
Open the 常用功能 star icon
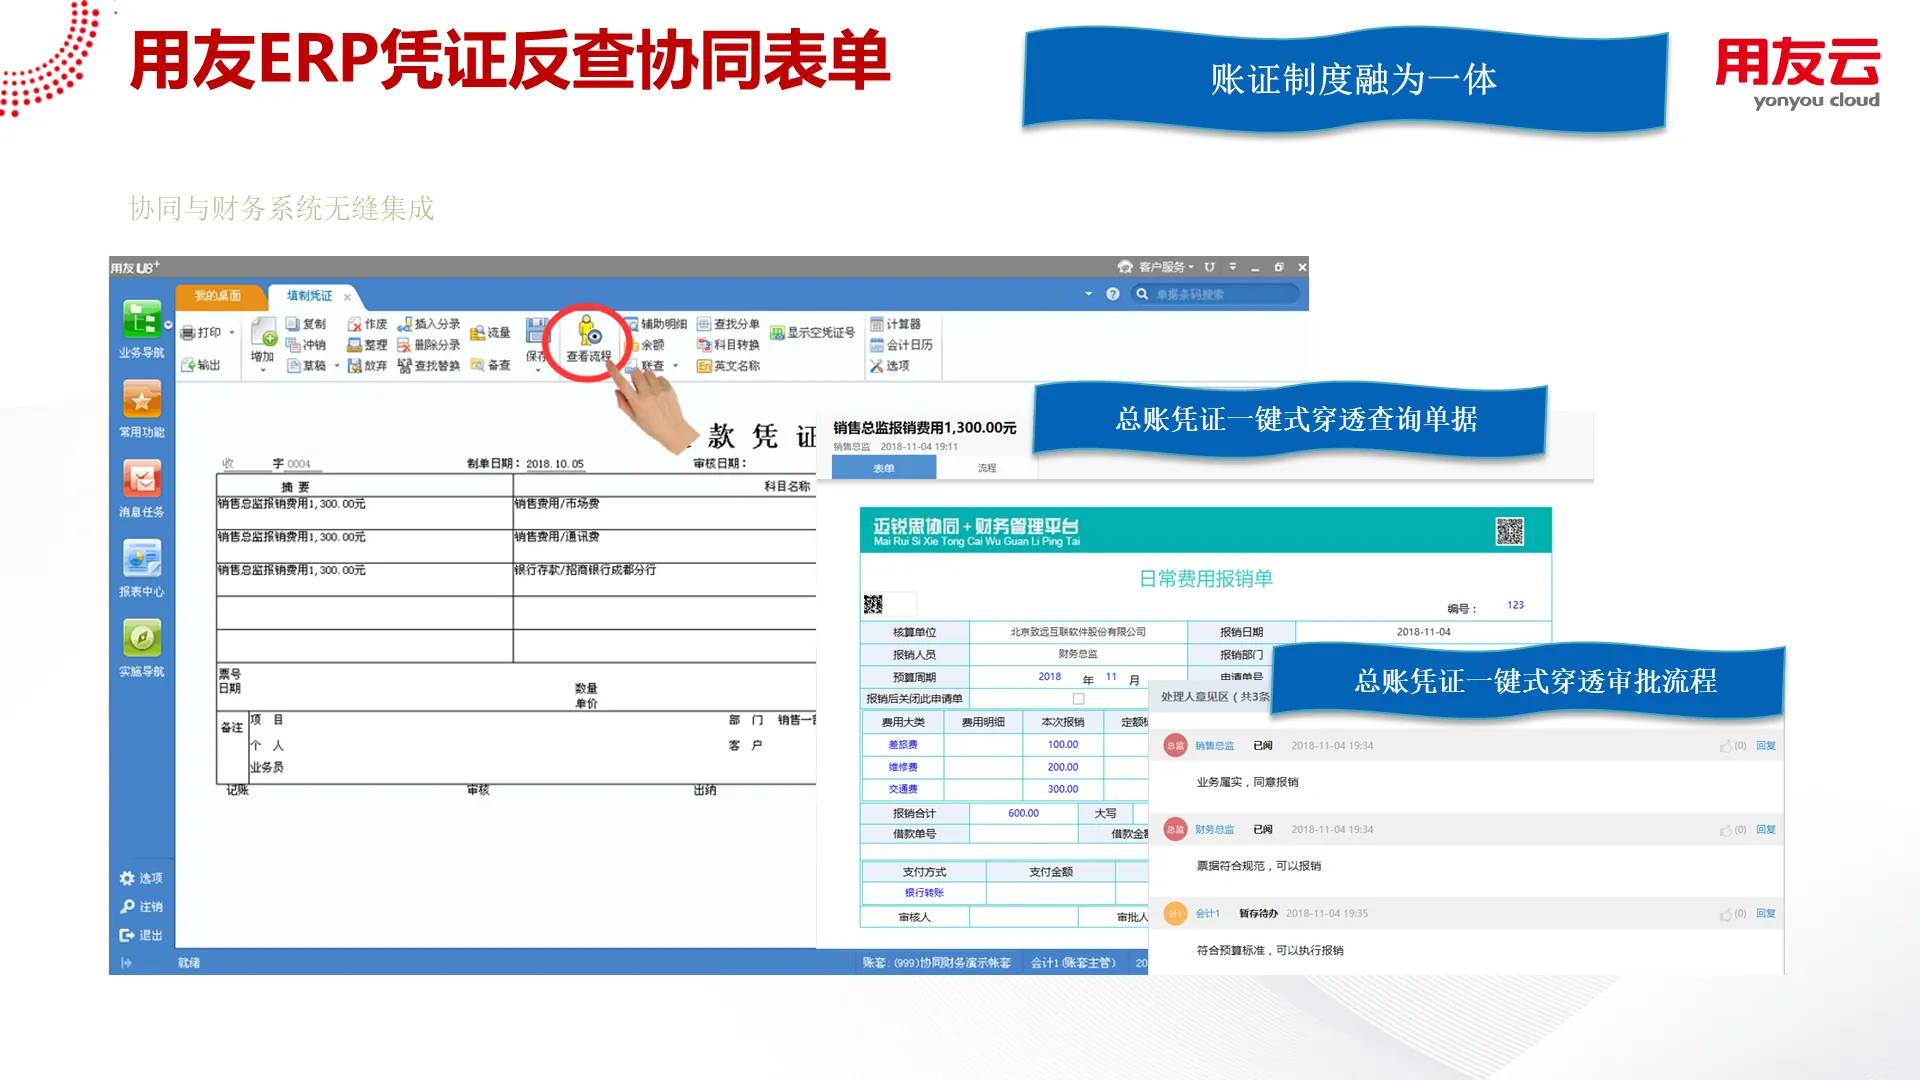pyautogui.click(x=141, y=400)
